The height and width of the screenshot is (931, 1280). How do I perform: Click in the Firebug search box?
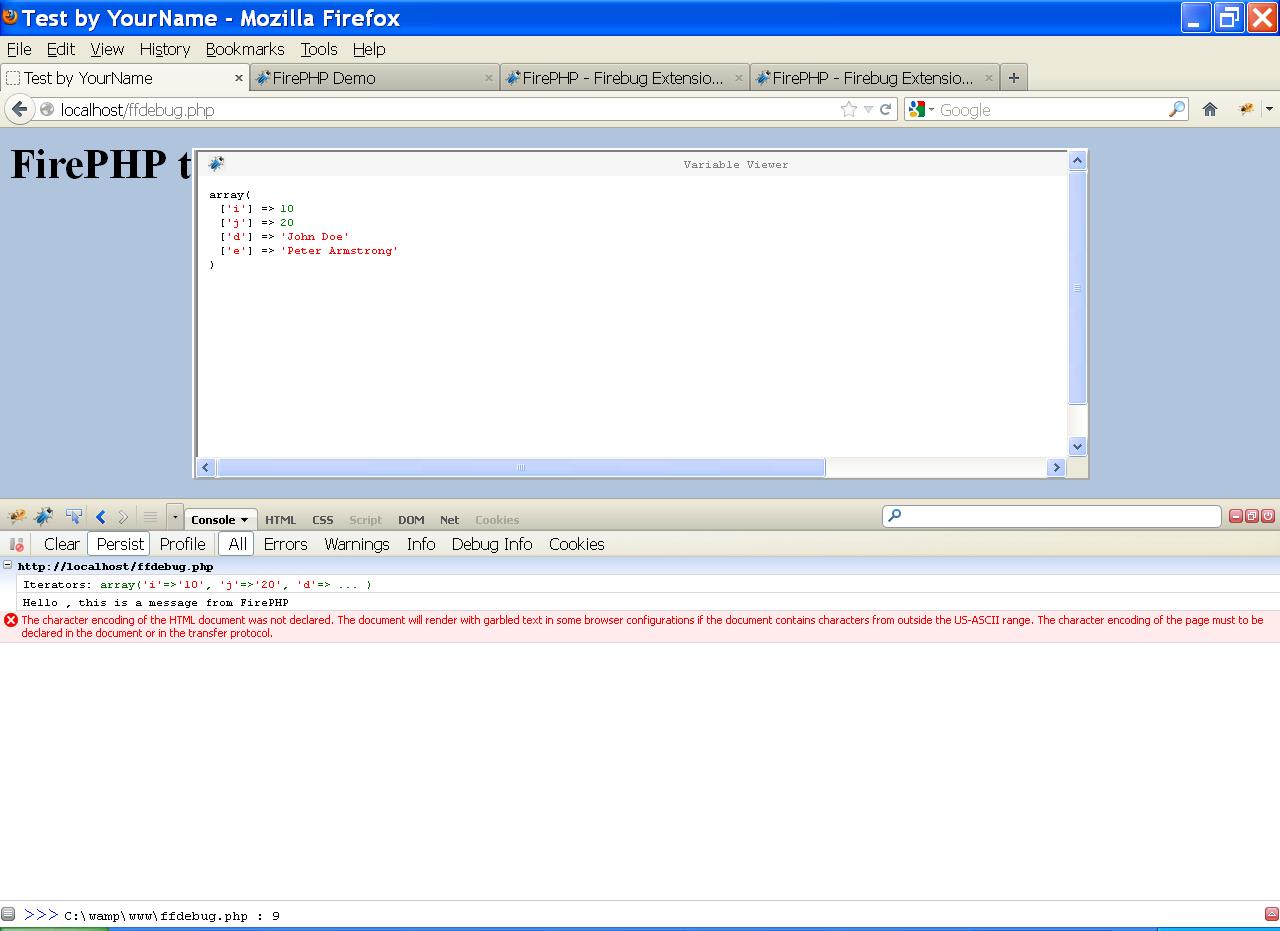(x=1051, y=516)
